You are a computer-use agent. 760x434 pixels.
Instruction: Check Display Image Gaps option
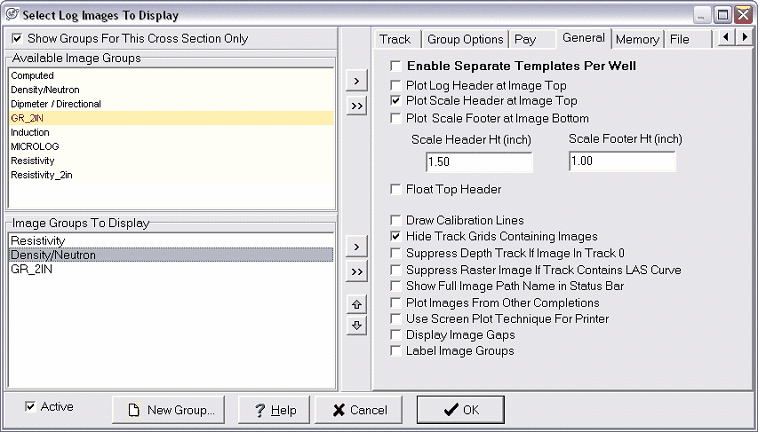(x=396, y=335)
